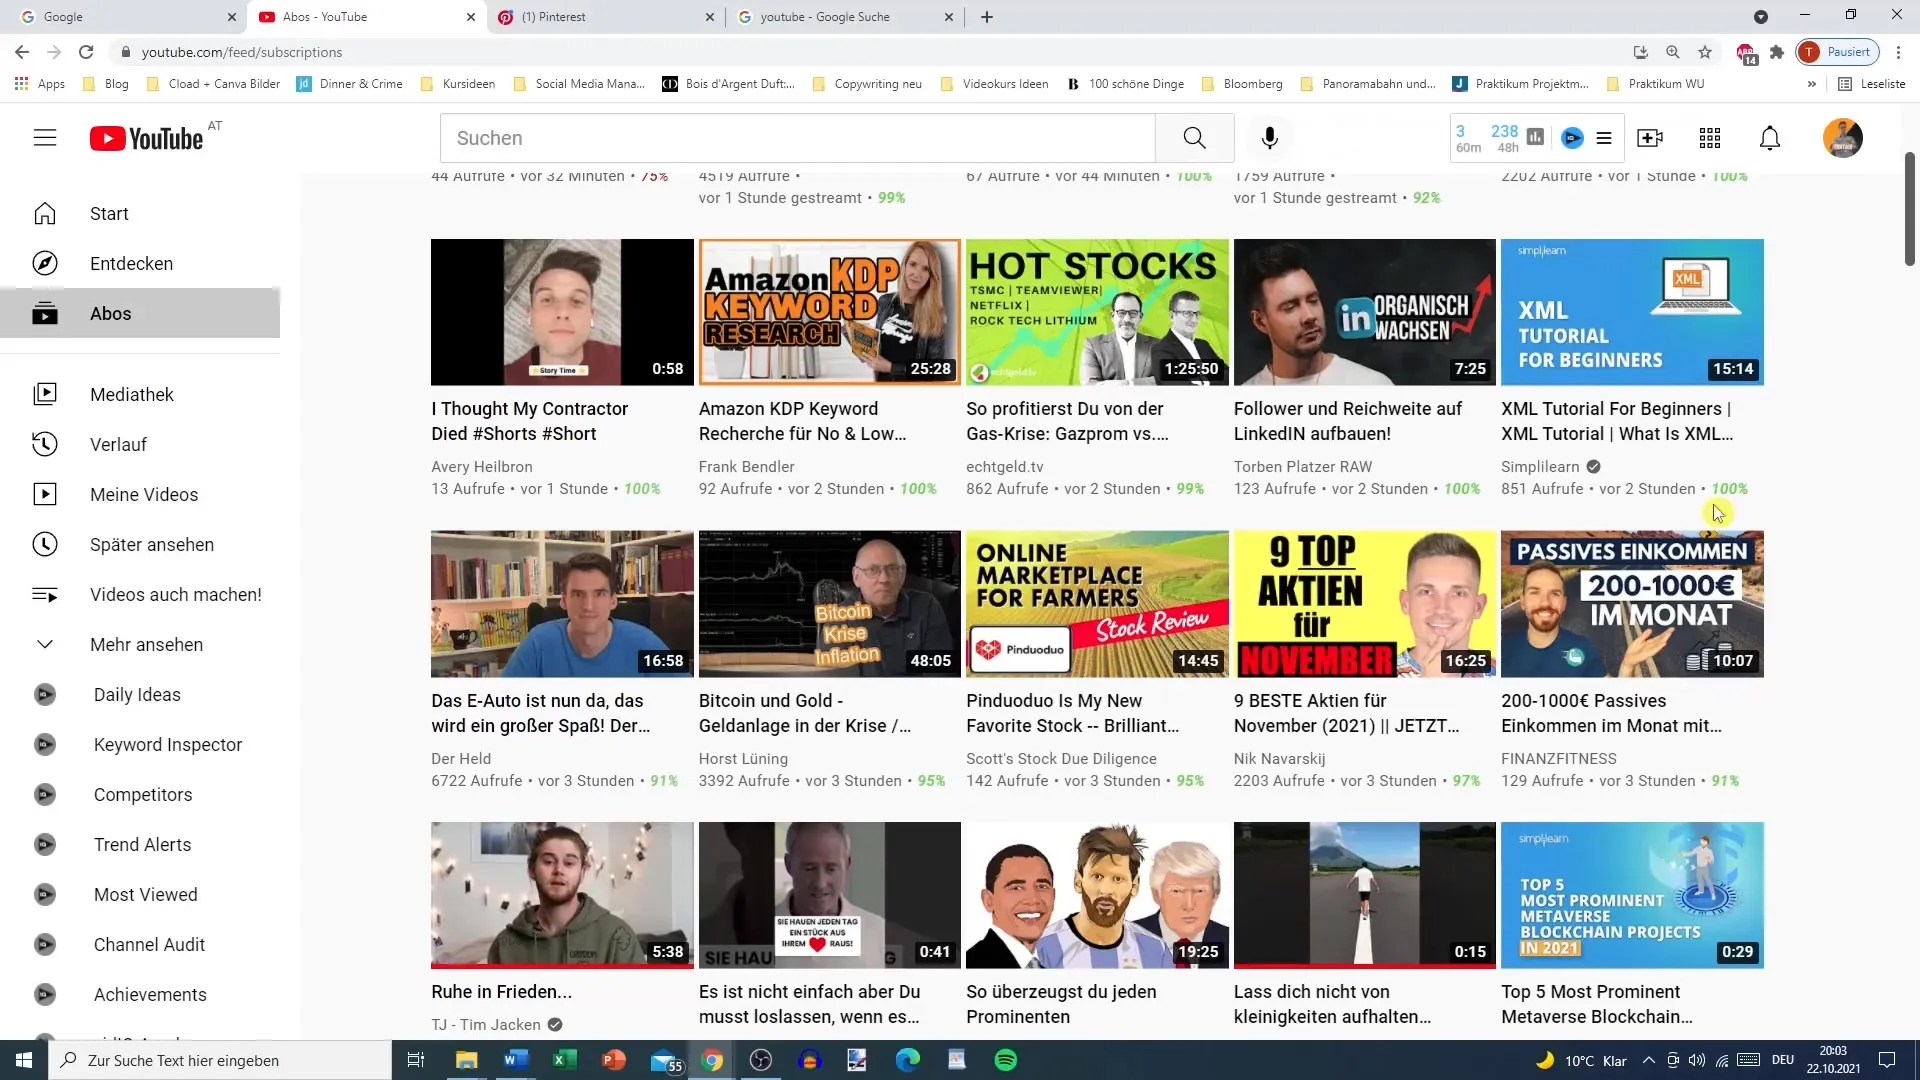Open Meine Videos
This screenshot has height=1080, width=1920.
point(140,495)
